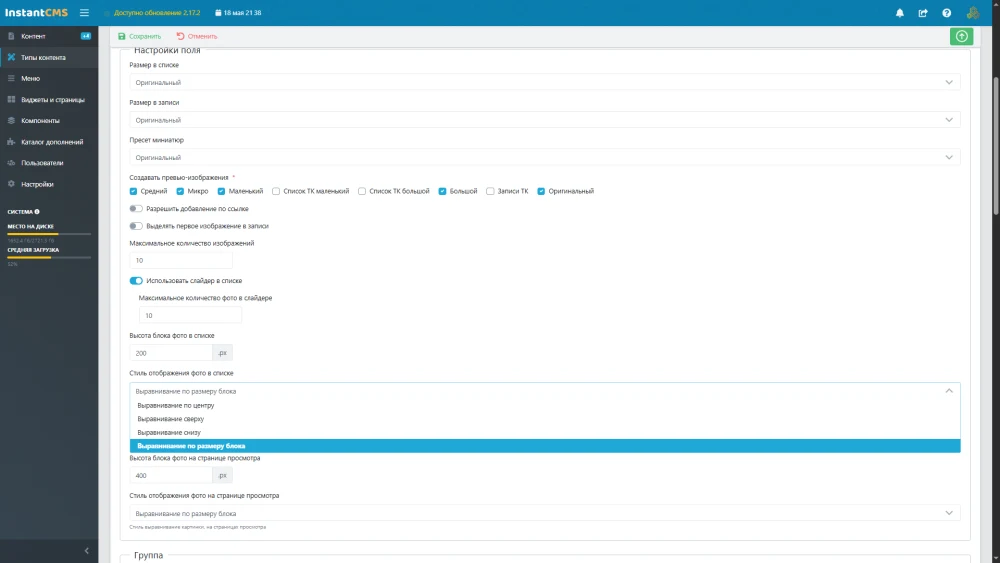1000x563 pixels.
Task: Click the Компоненты sidebar icon
Action: (x=11, y=121)
